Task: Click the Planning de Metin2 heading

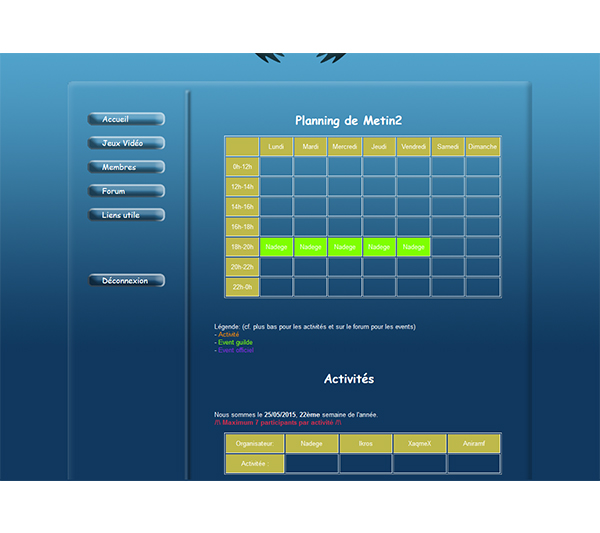Action: pos(348,121)
